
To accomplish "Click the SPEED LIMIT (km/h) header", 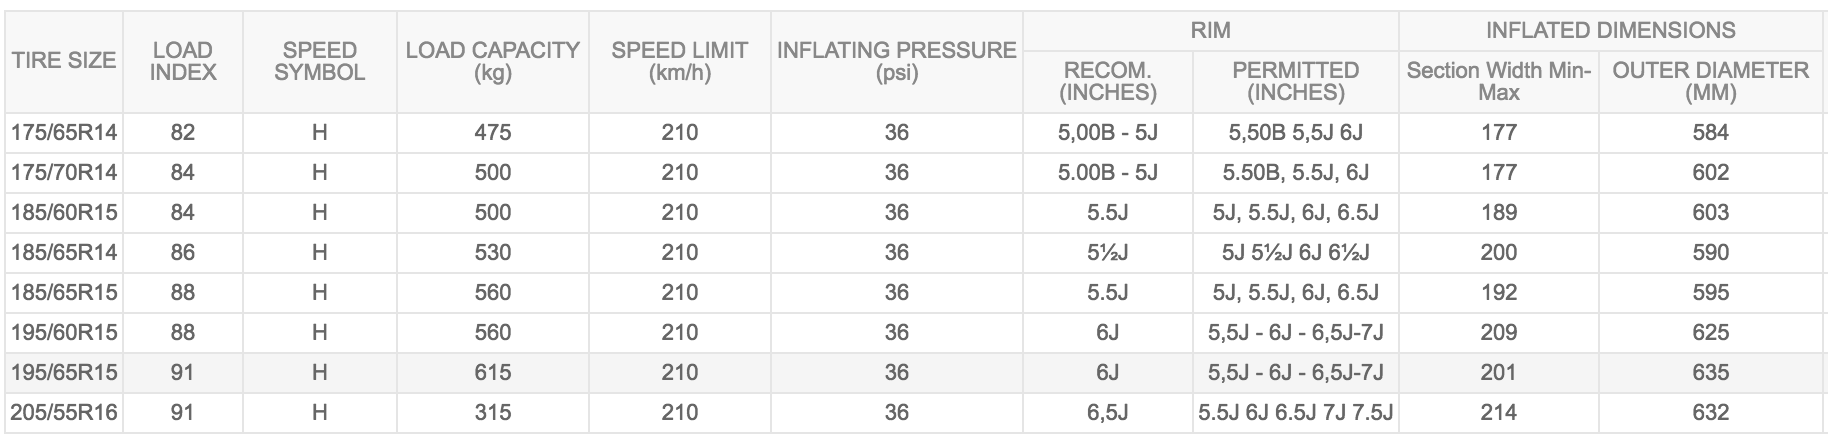I will coord(680,61).
